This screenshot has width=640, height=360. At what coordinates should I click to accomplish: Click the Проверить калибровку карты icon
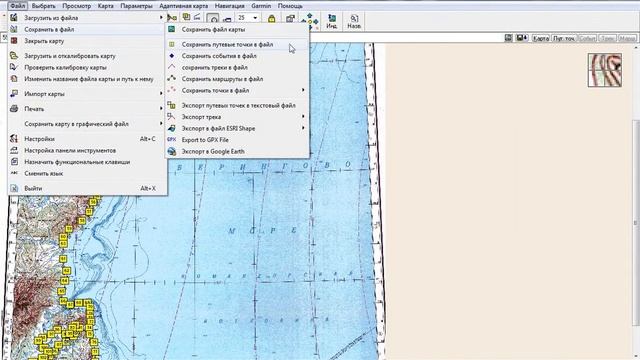(14, 67)
